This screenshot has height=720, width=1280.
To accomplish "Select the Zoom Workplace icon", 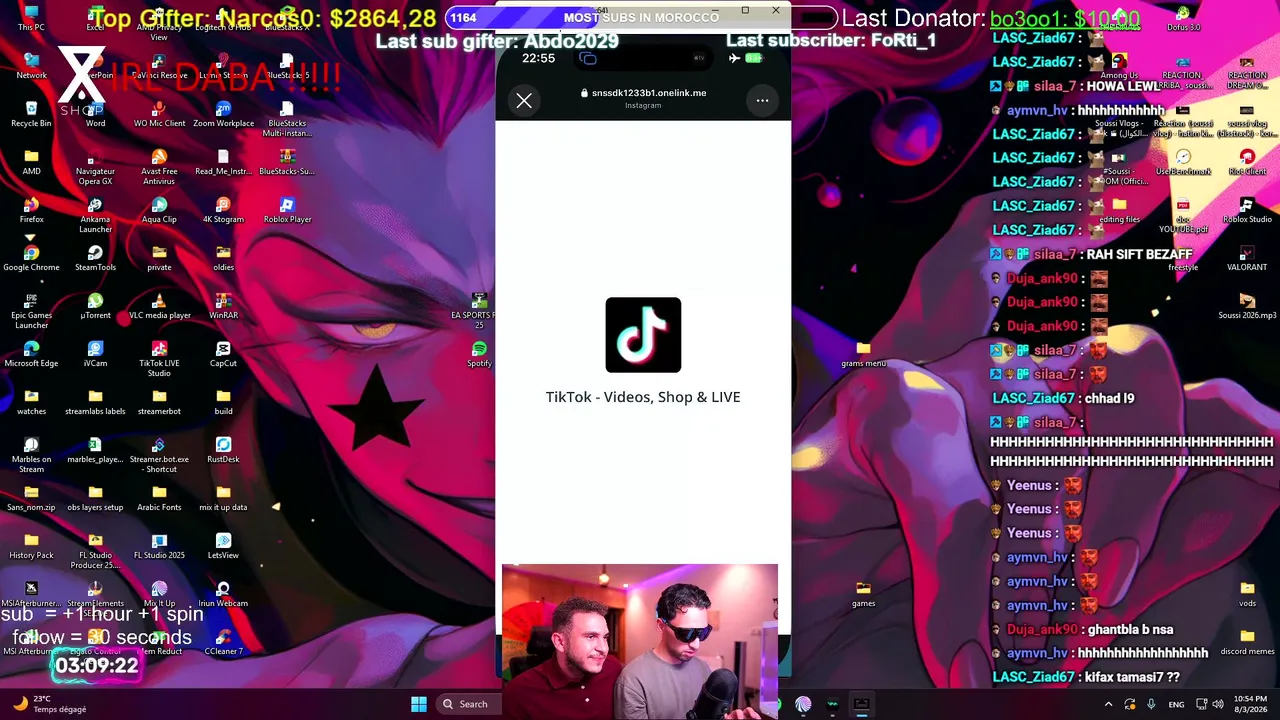I will (x=223, y=112).
